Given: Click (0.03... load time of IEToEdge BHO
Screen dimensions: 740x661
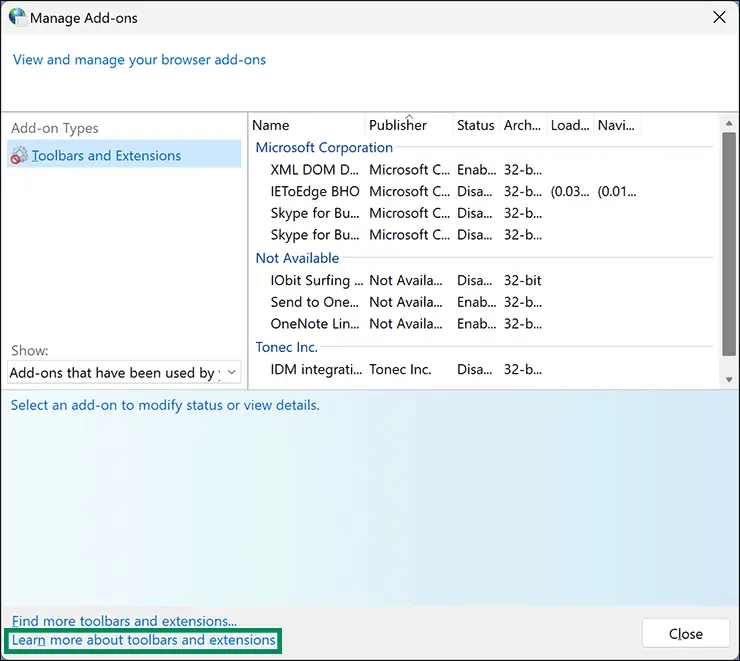Looking at the screenshot, I should click(570, 191).
